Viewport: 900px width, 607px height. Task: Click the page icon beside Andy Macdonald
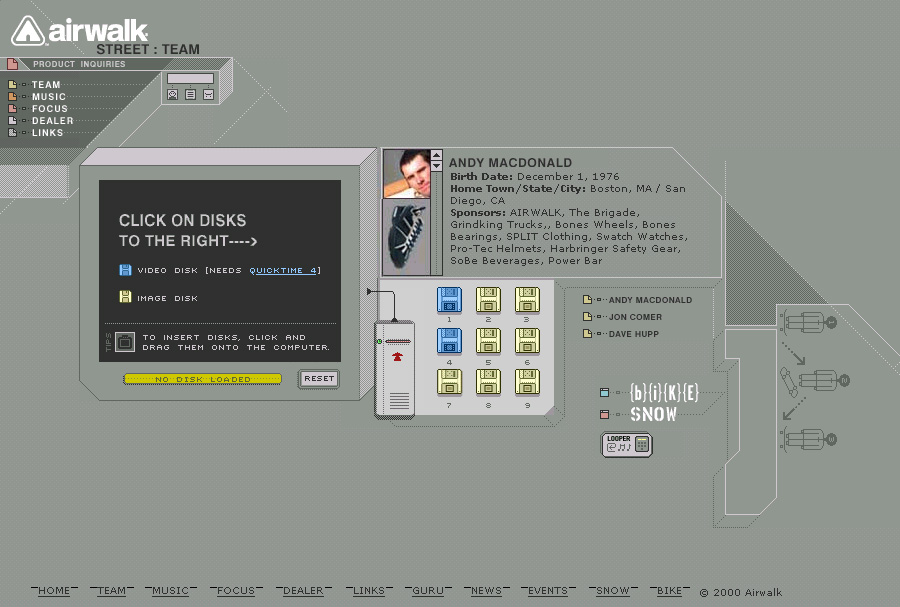point(587,299)
